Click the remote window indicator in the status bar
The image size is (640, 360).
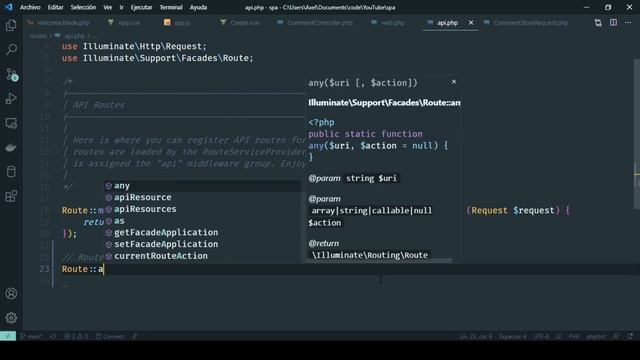(8, 336)
